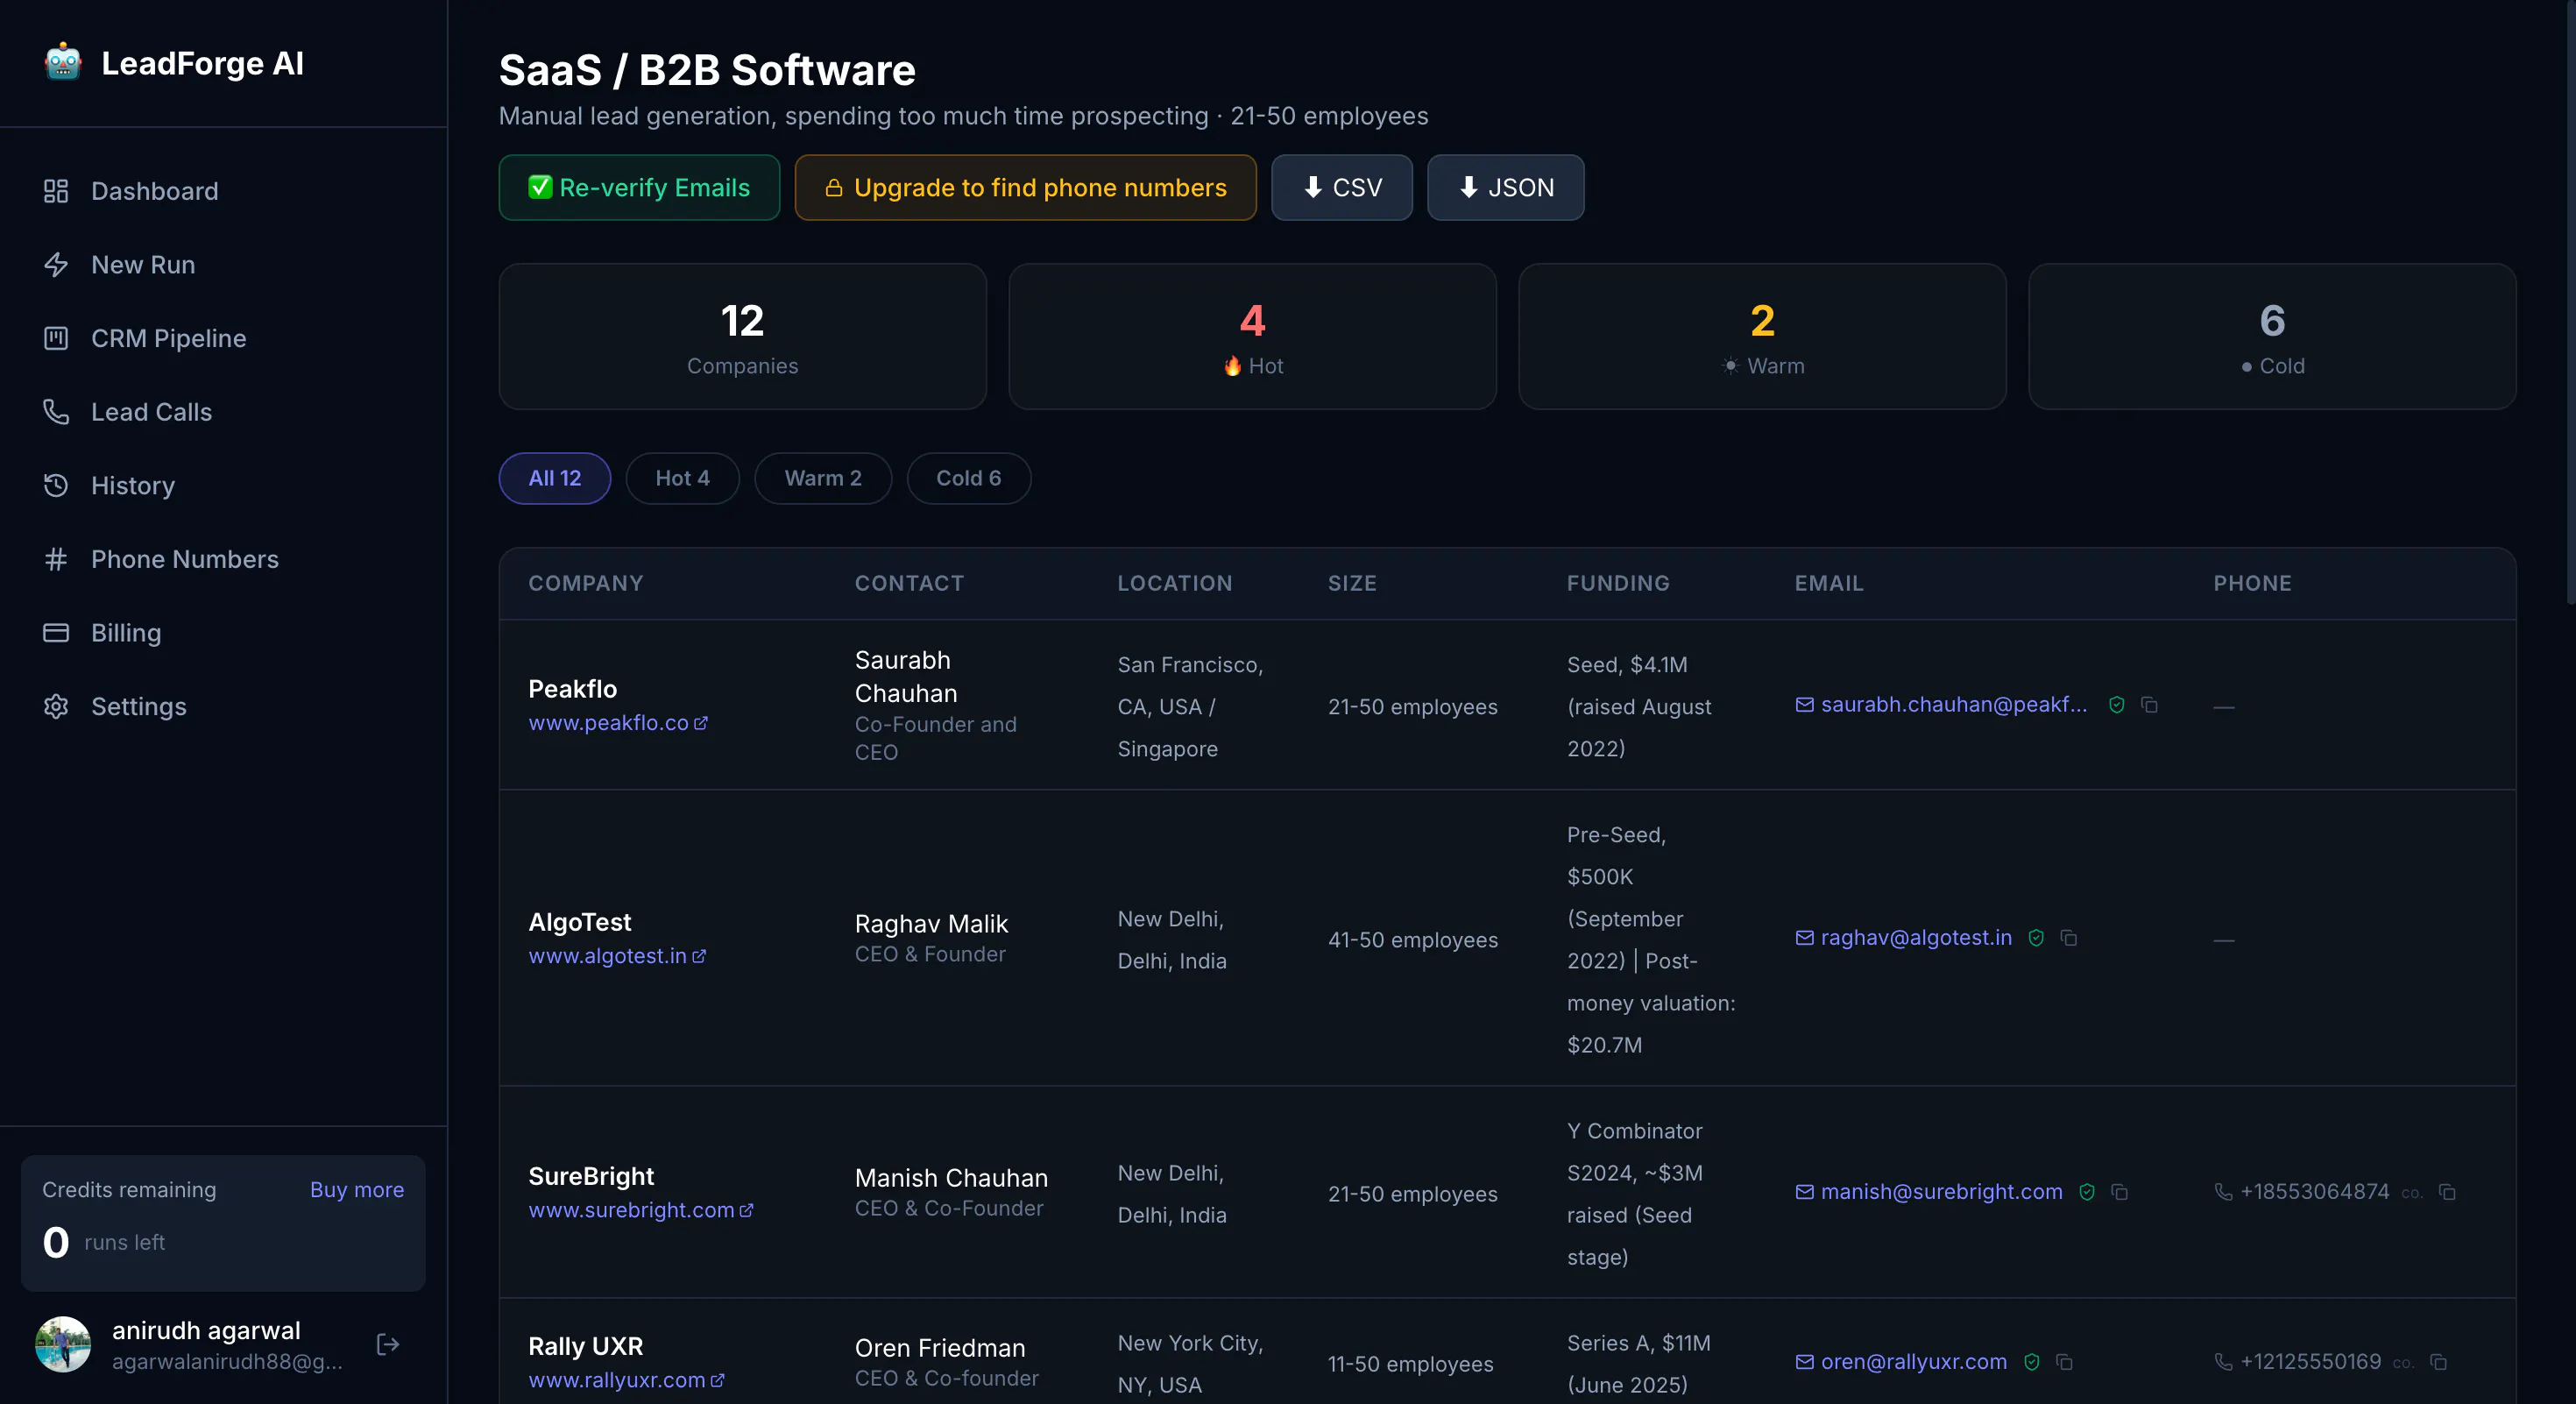Download leads as CSV

[x=1342, y=187]
